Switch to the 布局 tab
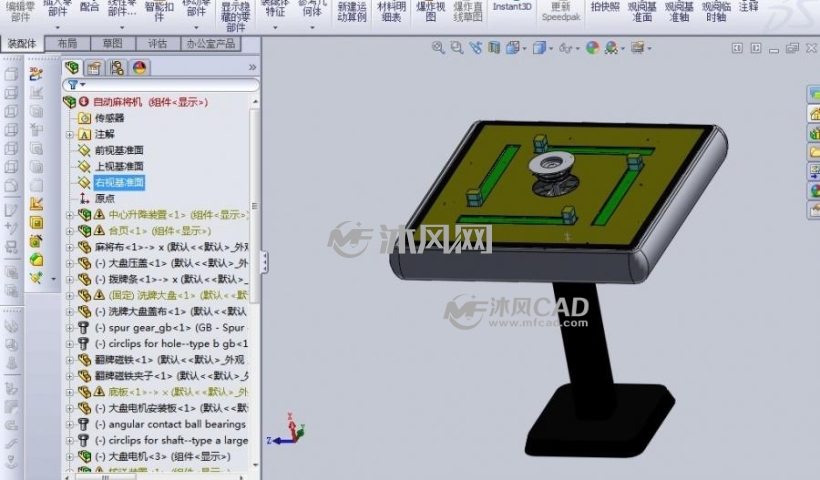This screenshot has height=480, width=820. click(67, 43)
